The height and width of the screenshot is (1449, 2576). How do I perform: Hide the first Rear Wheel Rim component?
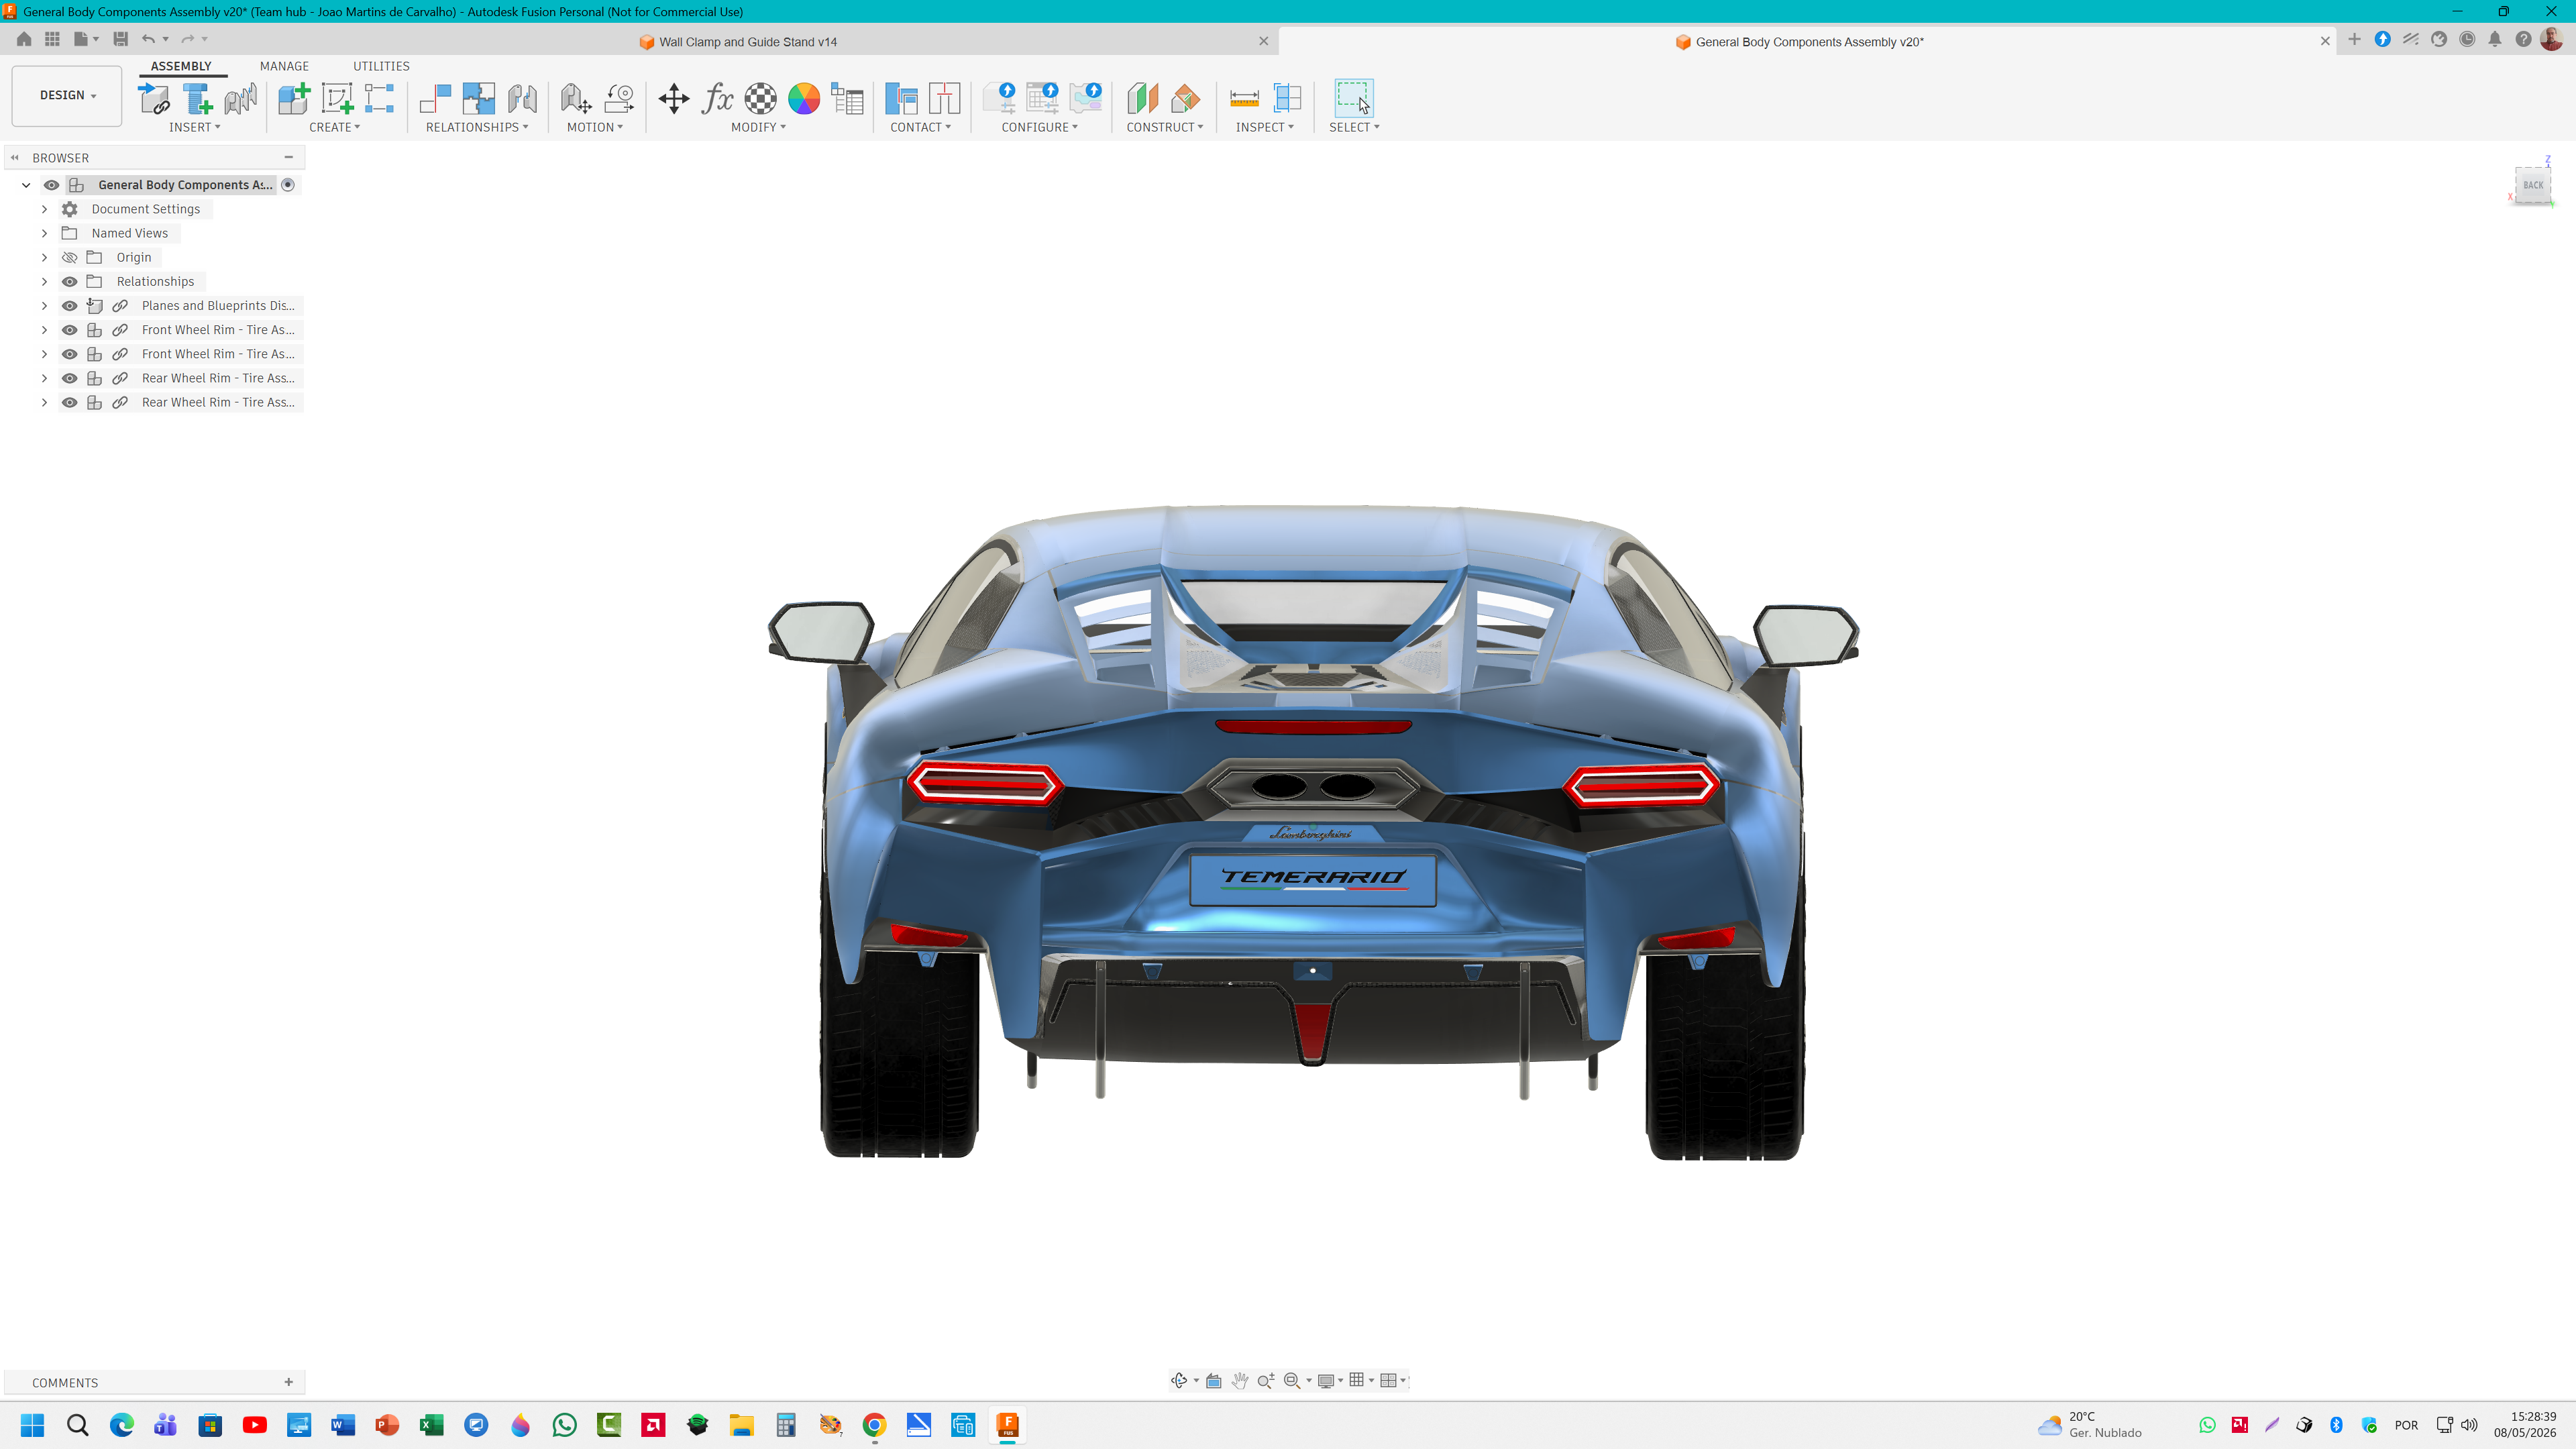(69, 378)
